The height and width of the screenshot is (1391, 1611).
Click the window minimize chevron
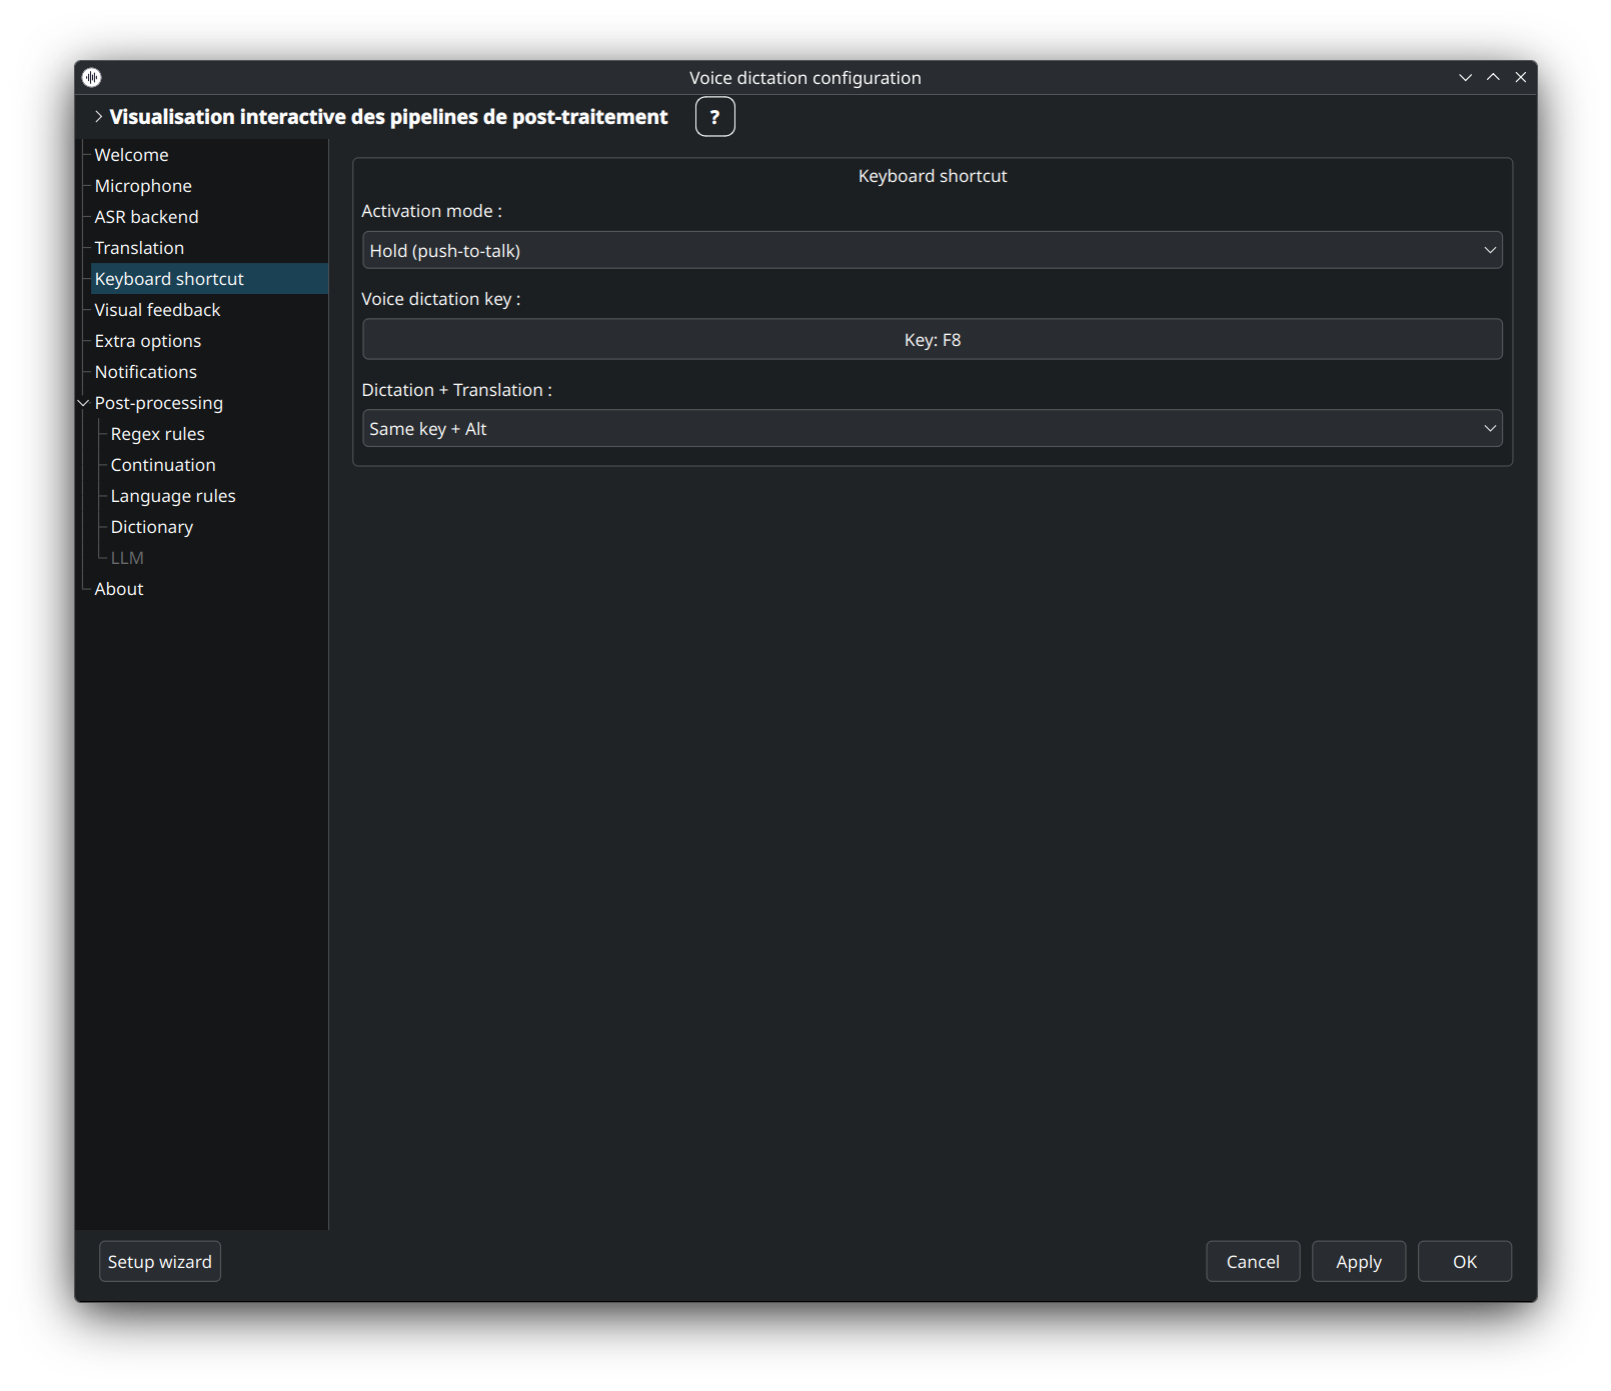coord(1465,77)
